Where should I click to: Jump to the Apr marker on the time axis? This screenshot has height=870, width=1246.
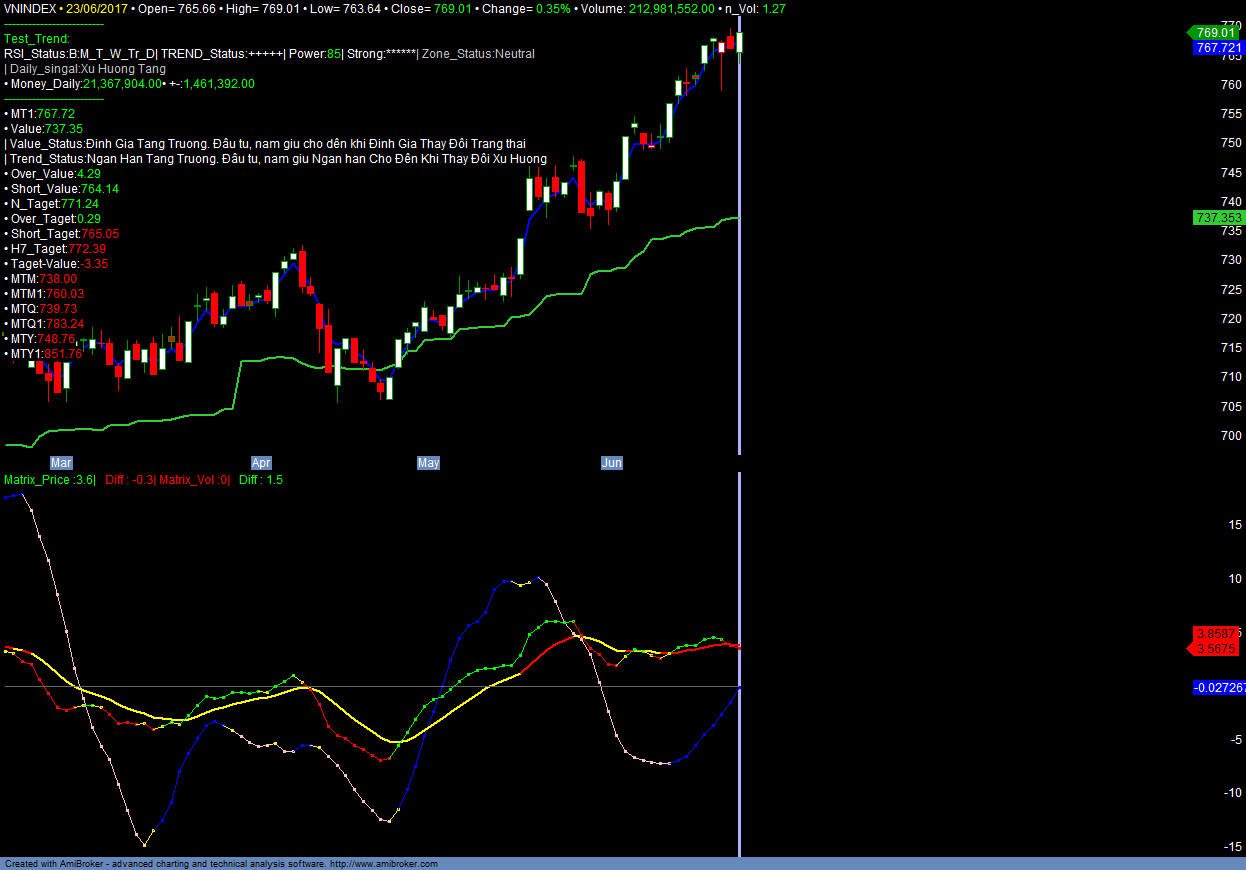pos(261,463)
